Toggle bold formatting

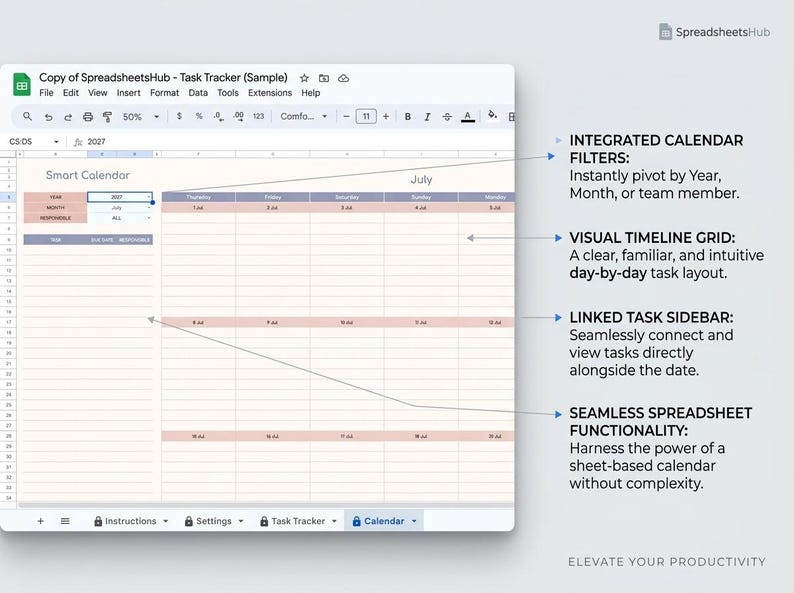[408, 117]
